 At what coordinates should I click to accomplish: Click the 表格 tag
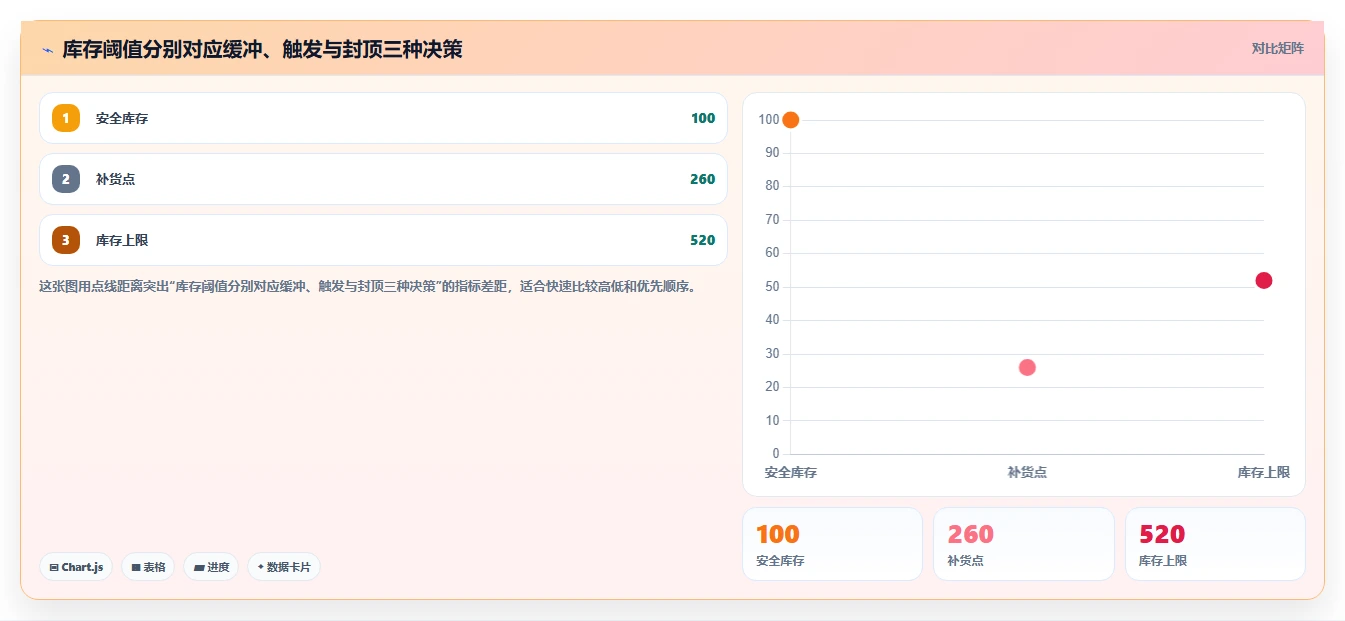[148, 567]
